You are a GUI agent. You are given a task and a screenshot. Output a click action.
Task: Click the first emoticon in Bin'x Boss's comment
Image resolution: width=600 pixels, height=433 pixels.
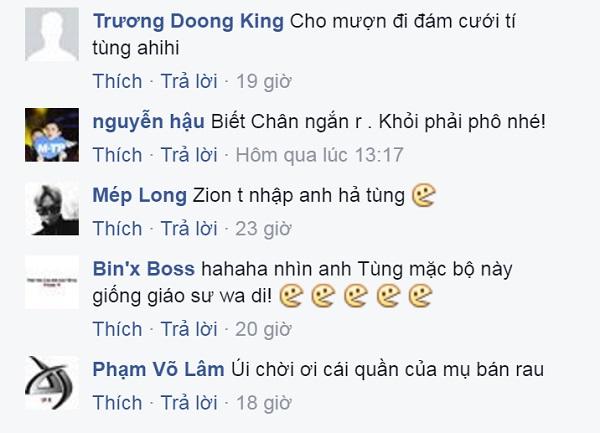[292, 296]
